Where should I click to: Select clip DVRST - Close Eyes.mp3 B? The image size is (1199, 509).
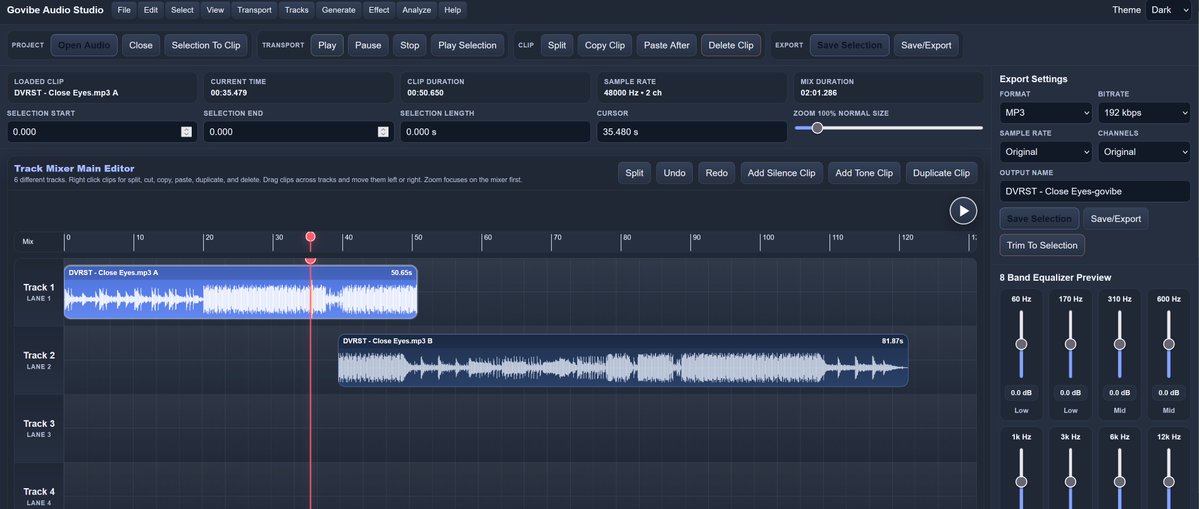pos(623,360)
